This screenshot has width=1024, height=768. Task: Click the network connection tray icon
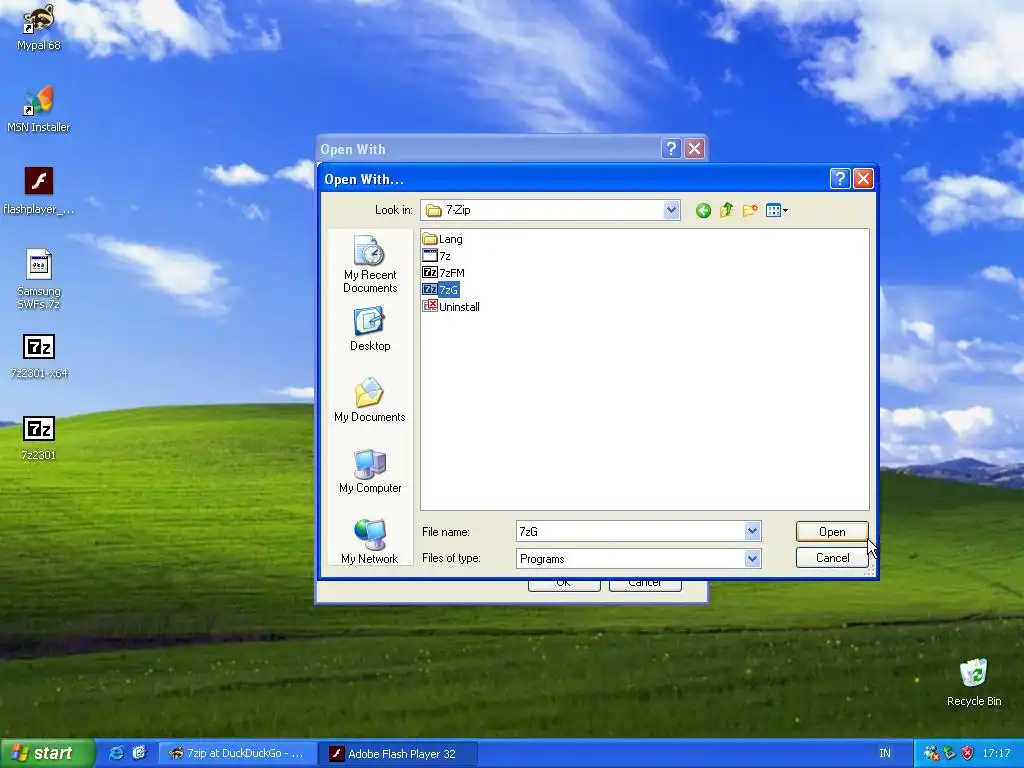[950, 754]
